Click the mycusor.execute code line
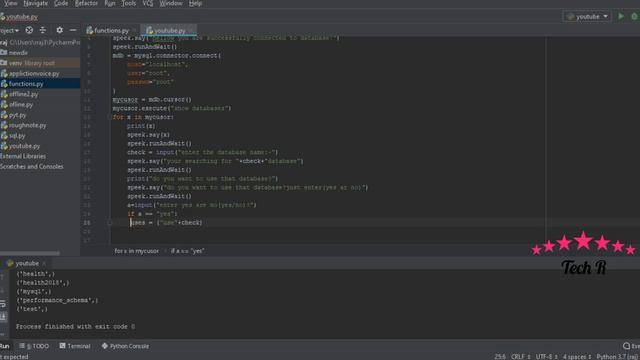 (172, 108)
